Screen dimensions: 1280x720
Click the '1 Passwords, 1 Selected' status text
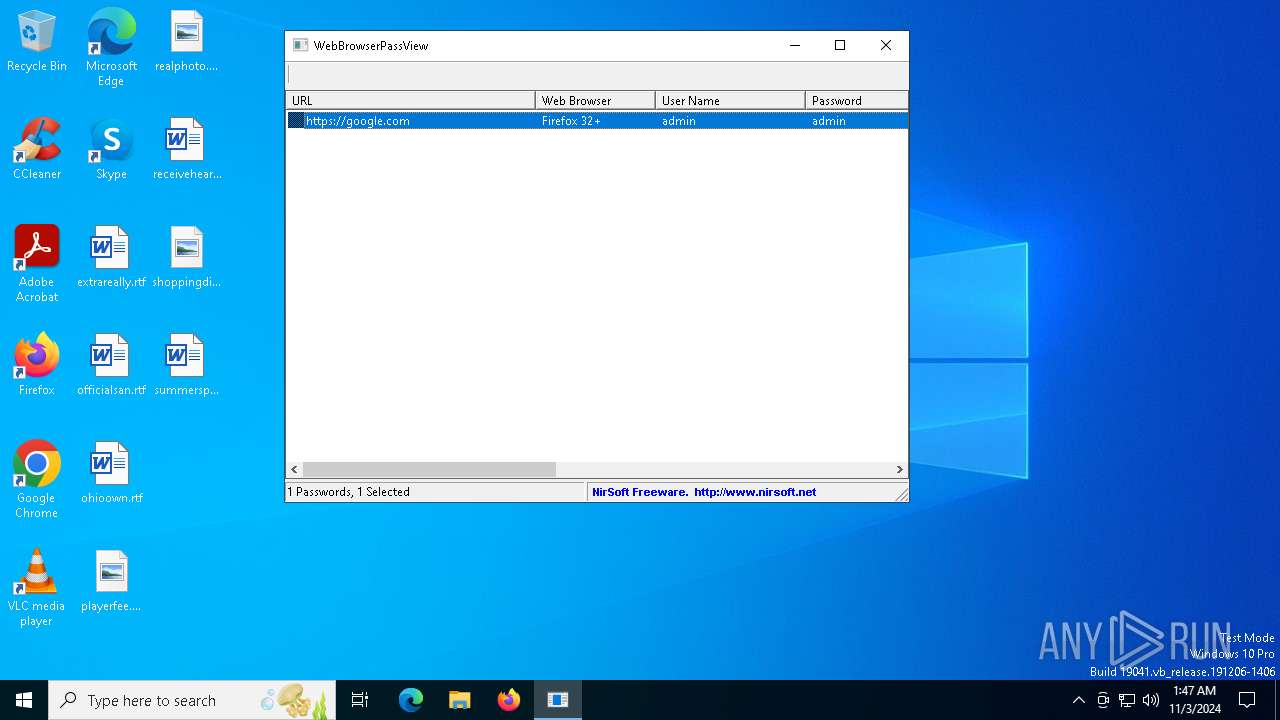(349, 492)
